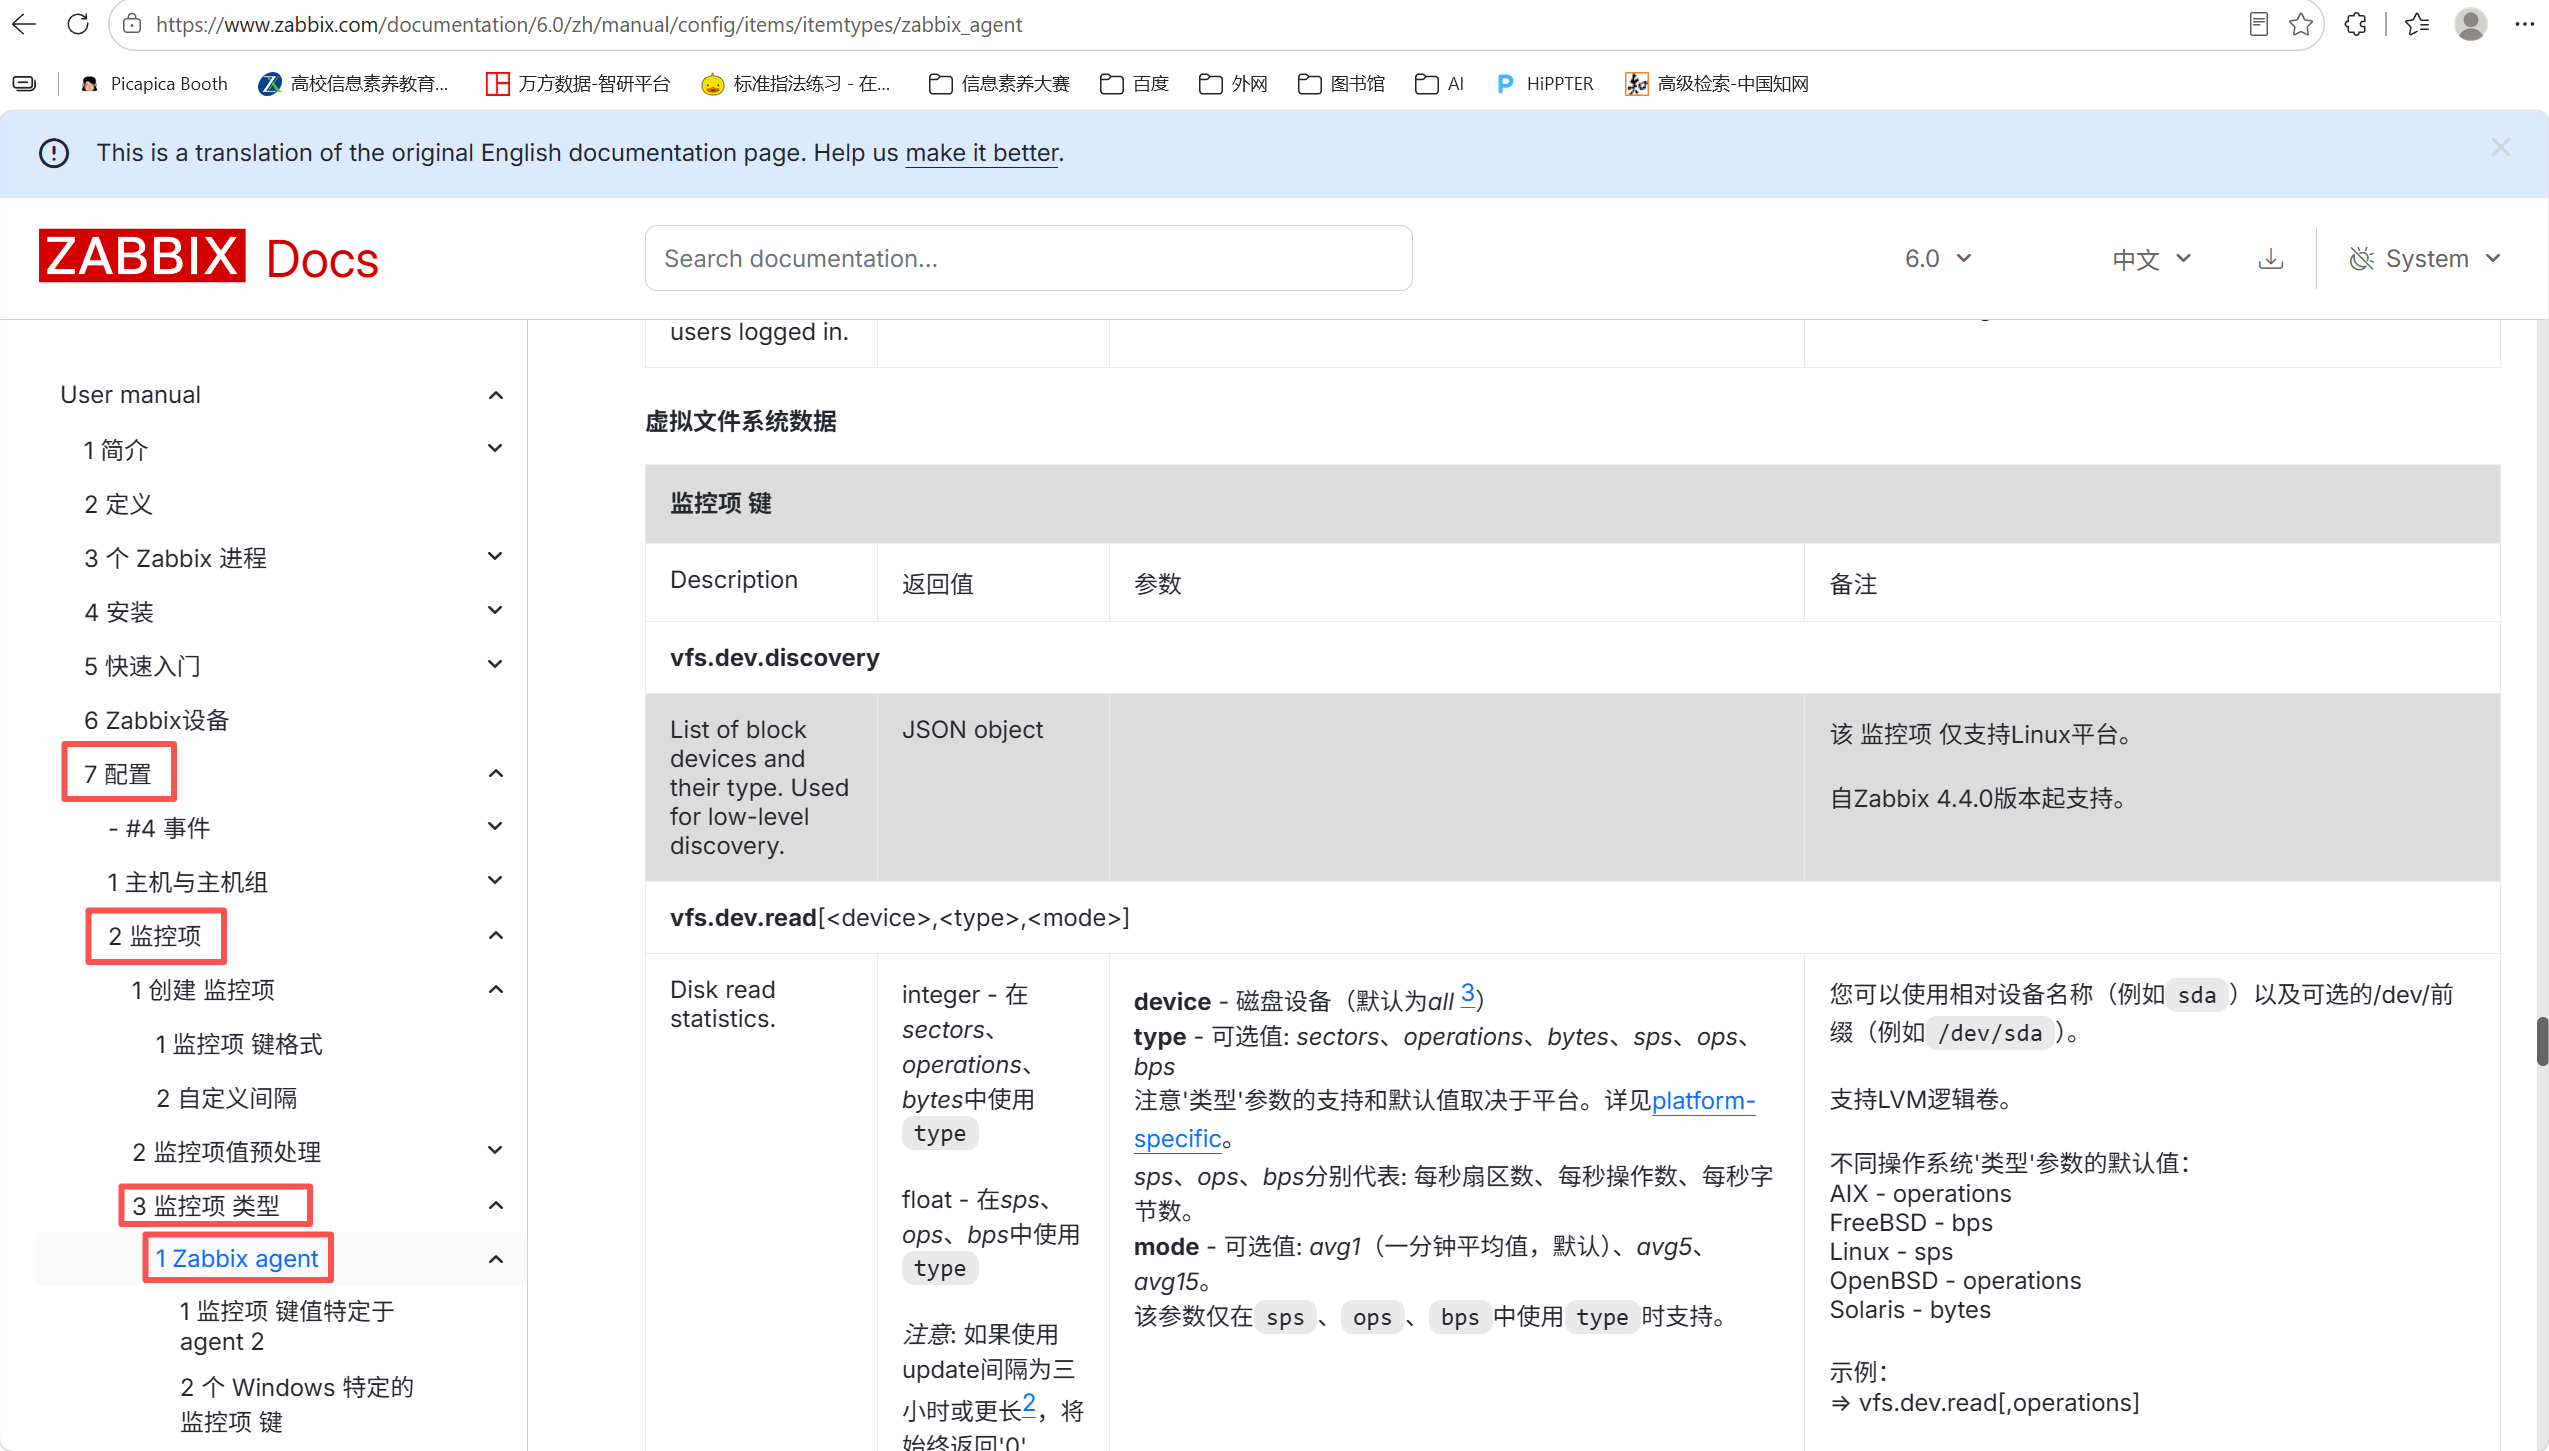Open 图书馆 bookmark folder

click(1341, 84)
